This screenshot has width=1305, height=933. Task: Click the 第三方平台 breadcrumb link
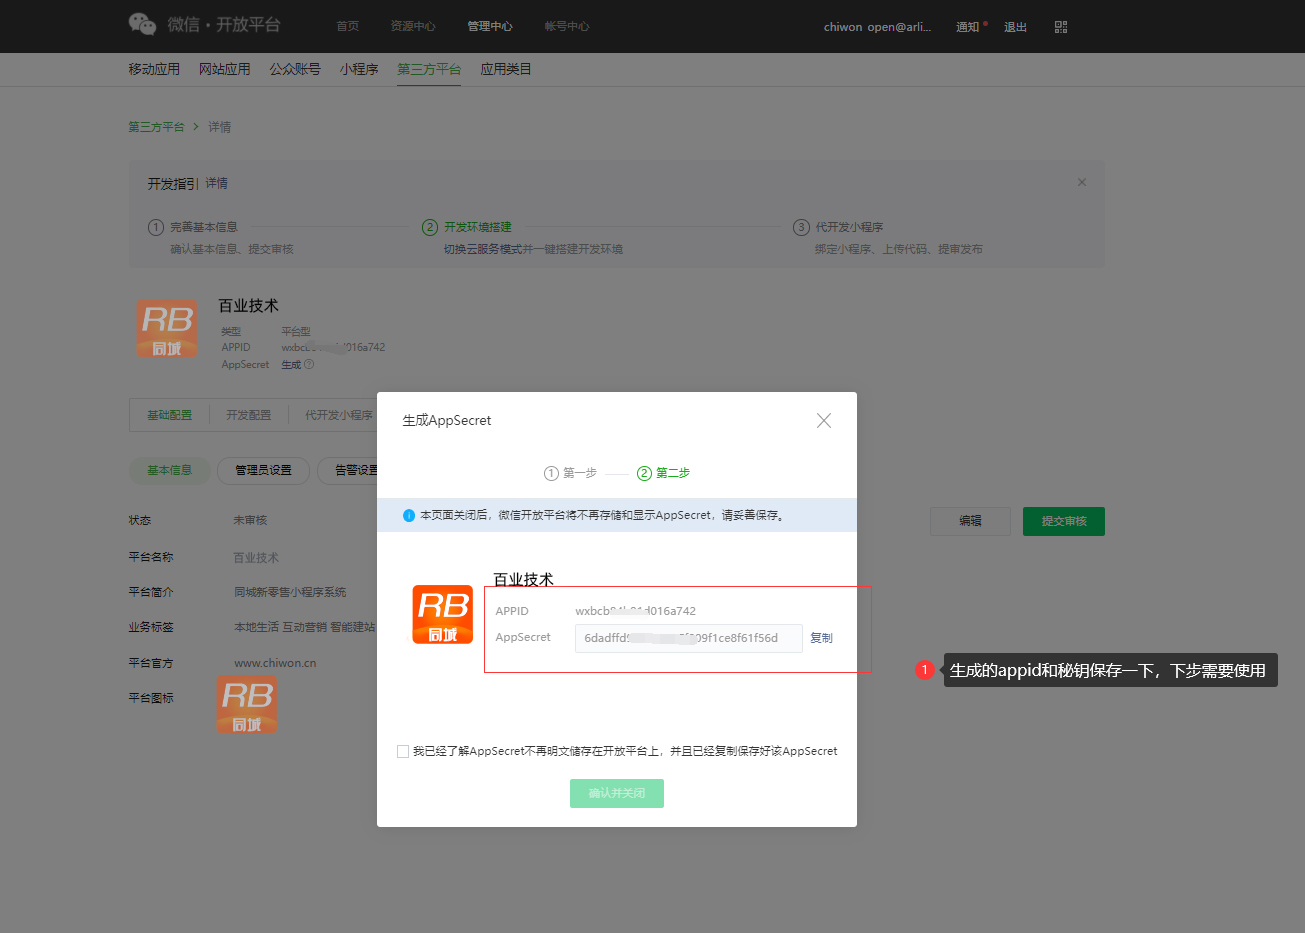156,127
